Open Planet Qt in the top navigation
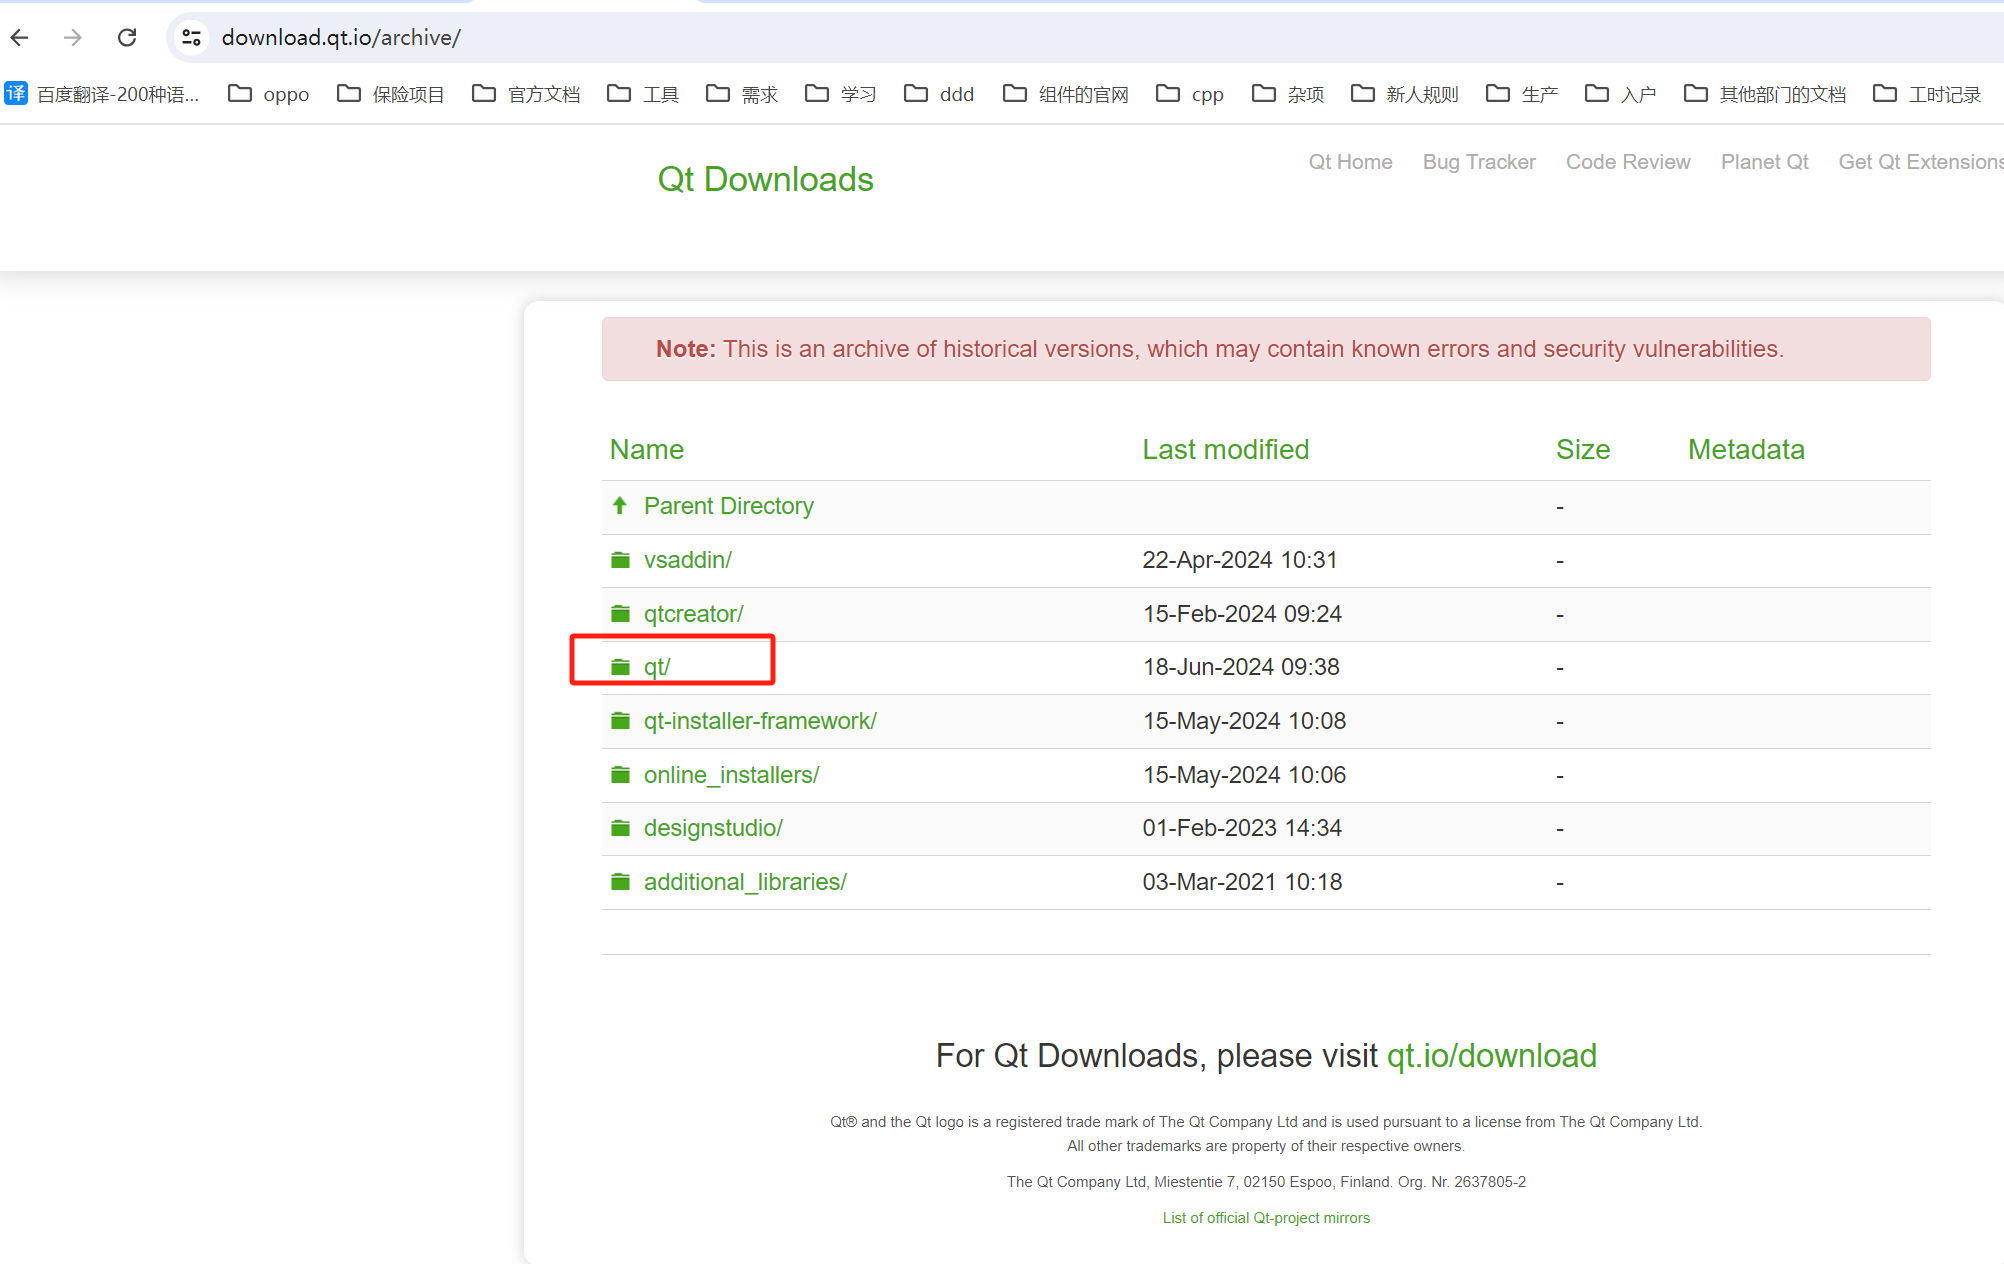The width and height of the screenshot is (2004, 1264). click(1765, 162)
